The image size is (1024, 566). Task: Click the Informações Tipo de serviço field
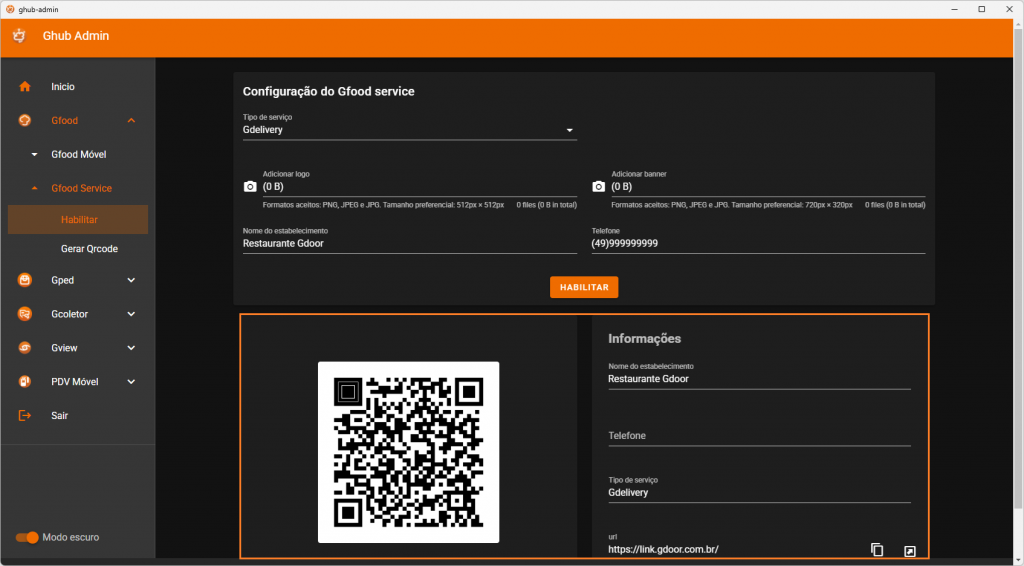pyautogui.click(x=759, y=492)
